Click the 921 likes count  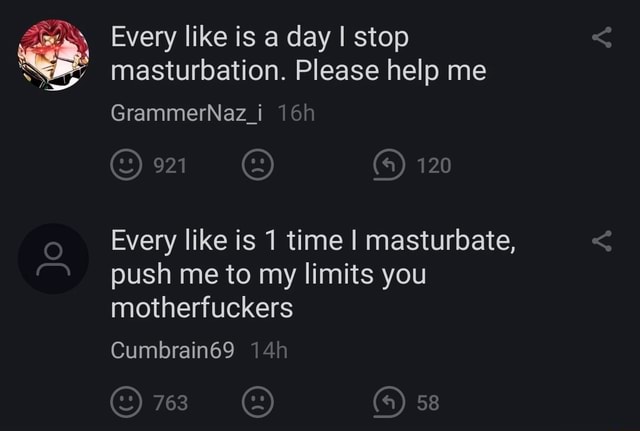[170, 166]
